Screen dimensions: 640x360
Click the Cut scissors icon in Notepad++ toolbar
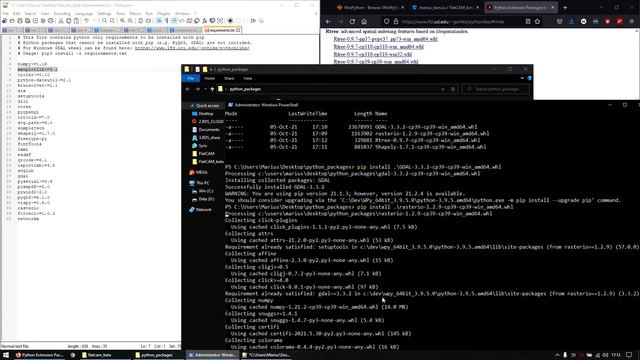tap(61, 20)
